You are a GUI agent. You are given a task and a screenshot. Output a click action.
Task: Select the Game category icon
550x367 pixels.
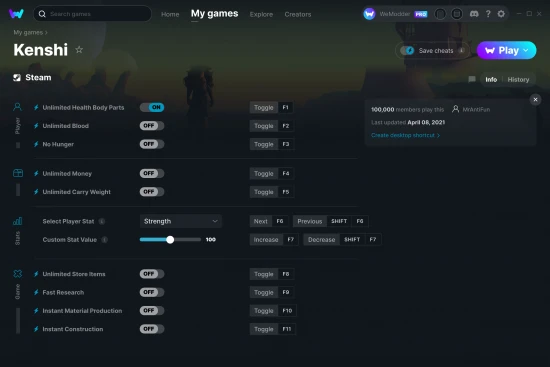(18, 274)
